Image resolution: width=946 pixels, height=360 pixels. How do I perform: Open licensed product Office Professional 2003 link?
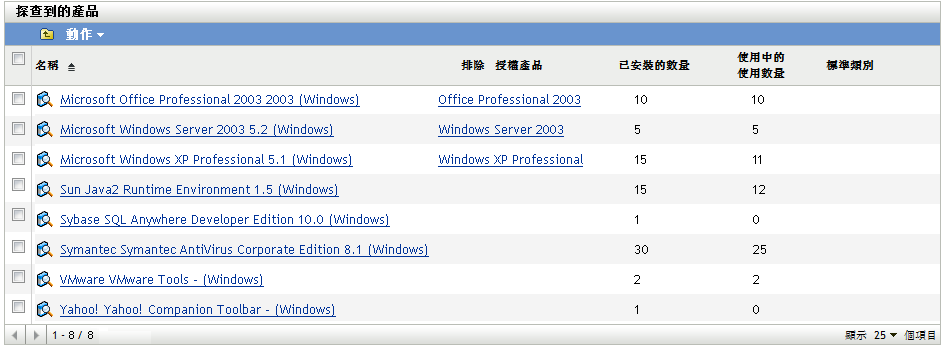coord(509,100)
